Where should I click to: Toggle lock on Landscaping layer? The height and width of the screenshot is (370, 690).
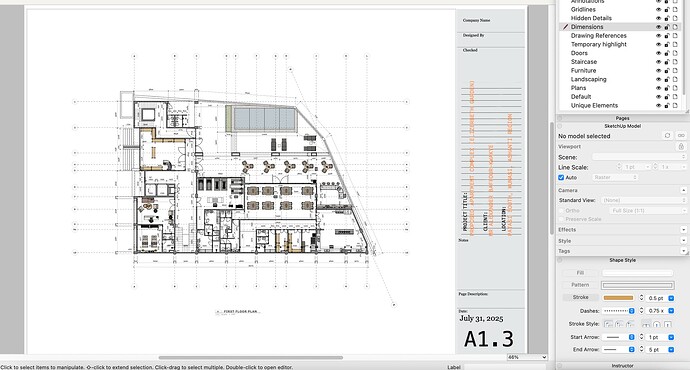click(x=667, y=80)
